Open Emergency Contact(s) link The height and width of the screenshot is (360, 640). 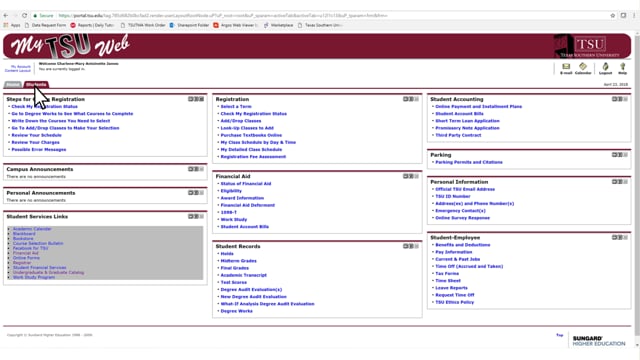pyautogui.click(x=460, y=211)
